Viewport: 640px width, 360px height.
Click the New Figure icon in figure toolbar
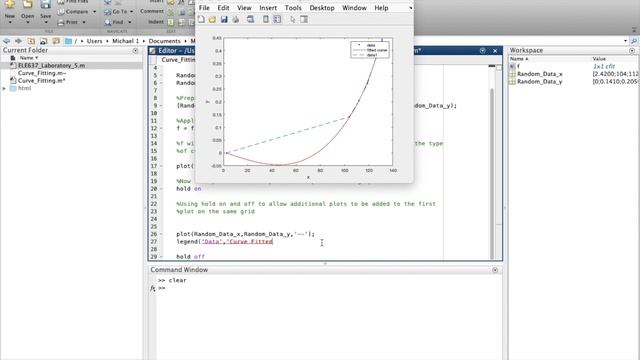pos(201,19)
